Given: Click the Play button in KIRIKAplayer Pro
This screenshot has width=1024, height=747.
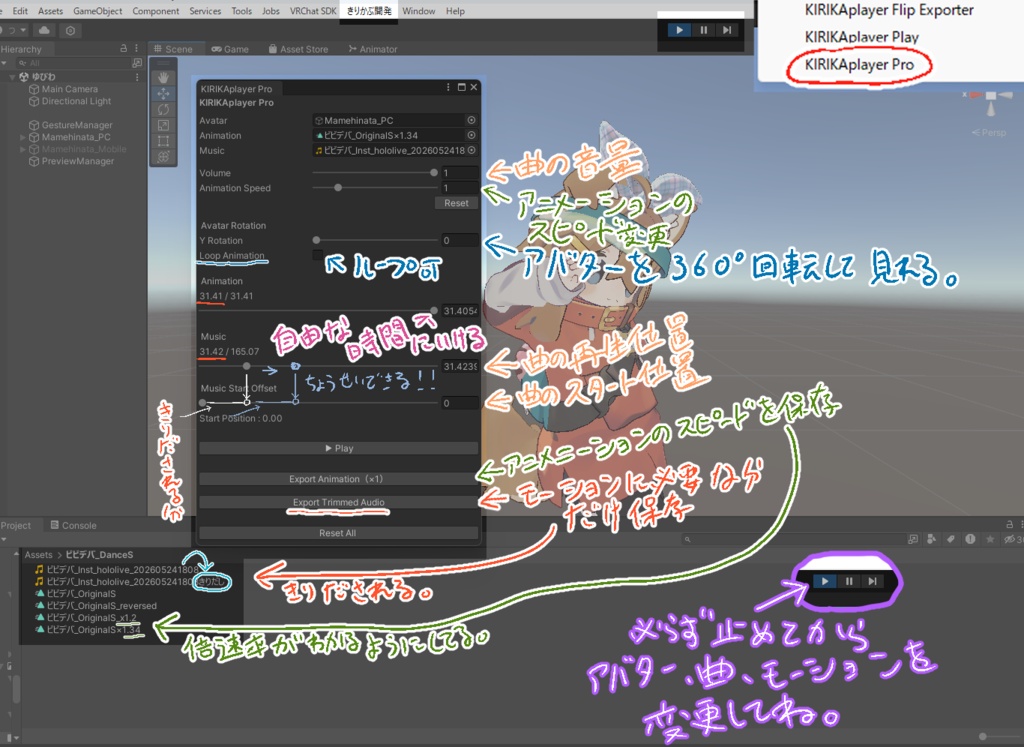Looking at the screenshot, I should 338,448.
